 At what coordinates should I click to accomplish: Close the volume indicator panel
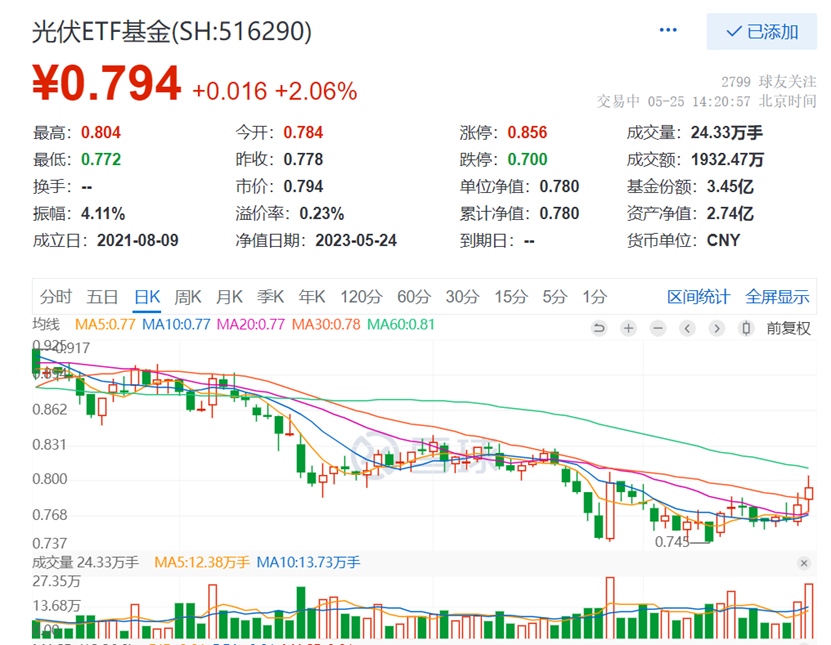[804, 563]
